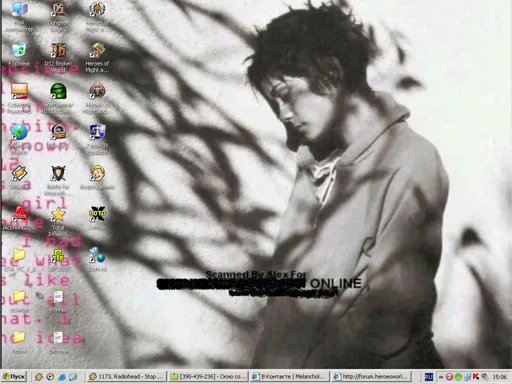Expand hidden tray icons arrow

click(441, 377)
